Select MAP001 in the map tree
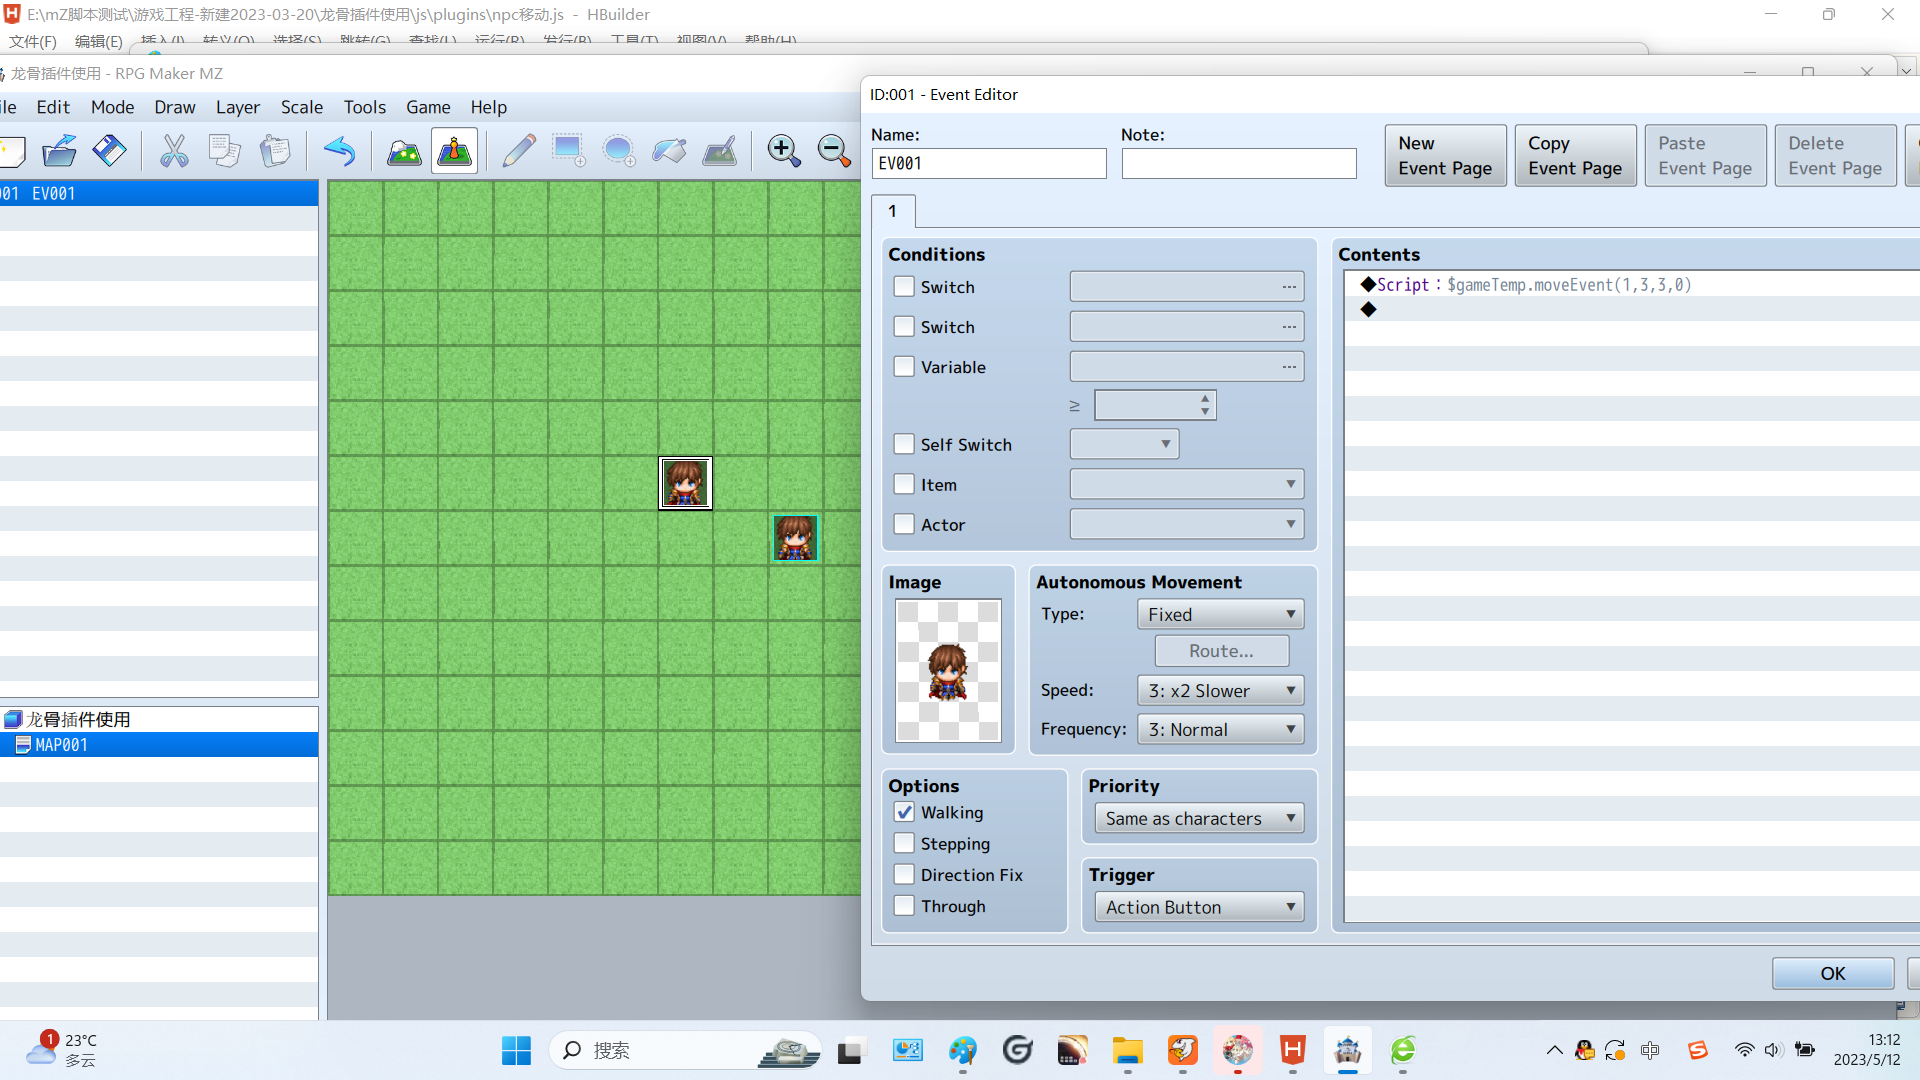1920x1080 pixels. click(160, 745)
